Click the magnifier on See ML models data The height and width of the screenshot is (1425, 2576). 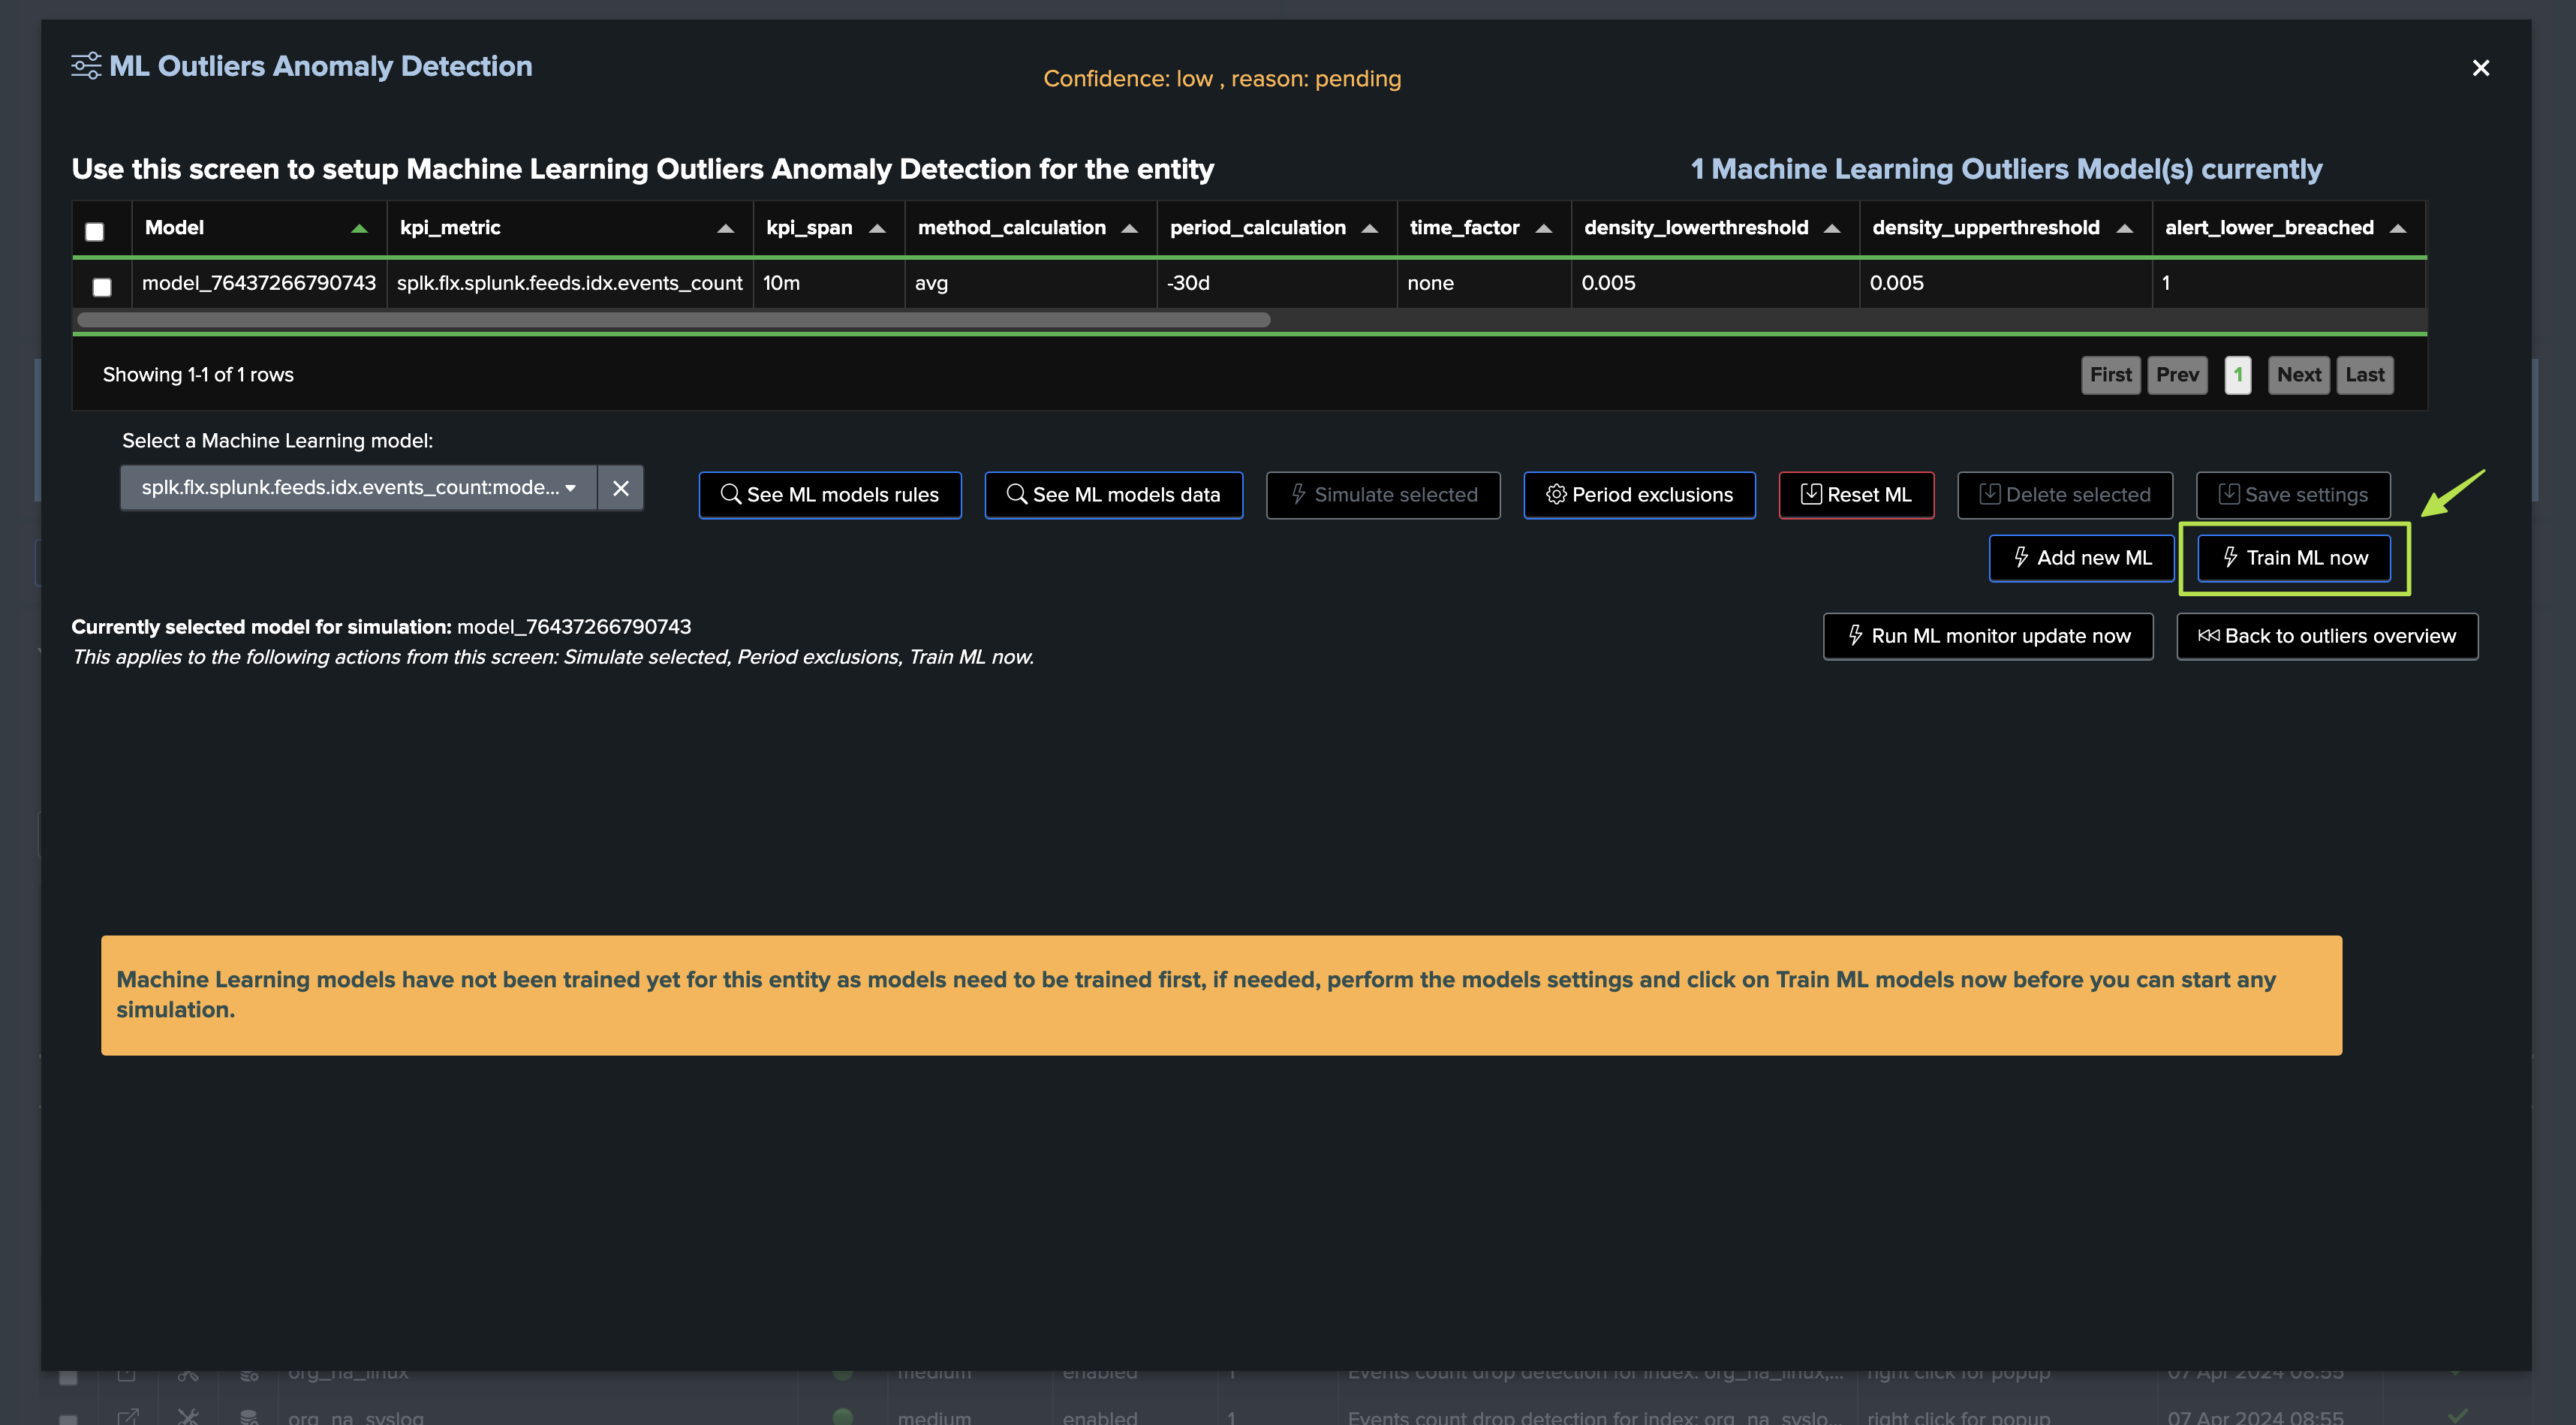click(1016, 495)
